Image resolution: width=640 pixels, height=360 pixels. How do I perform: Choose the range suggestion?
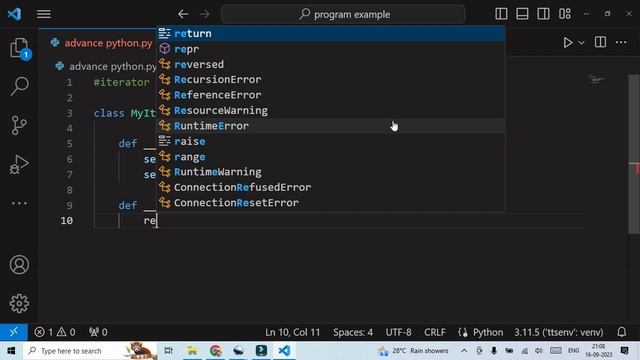pos(331,157)
